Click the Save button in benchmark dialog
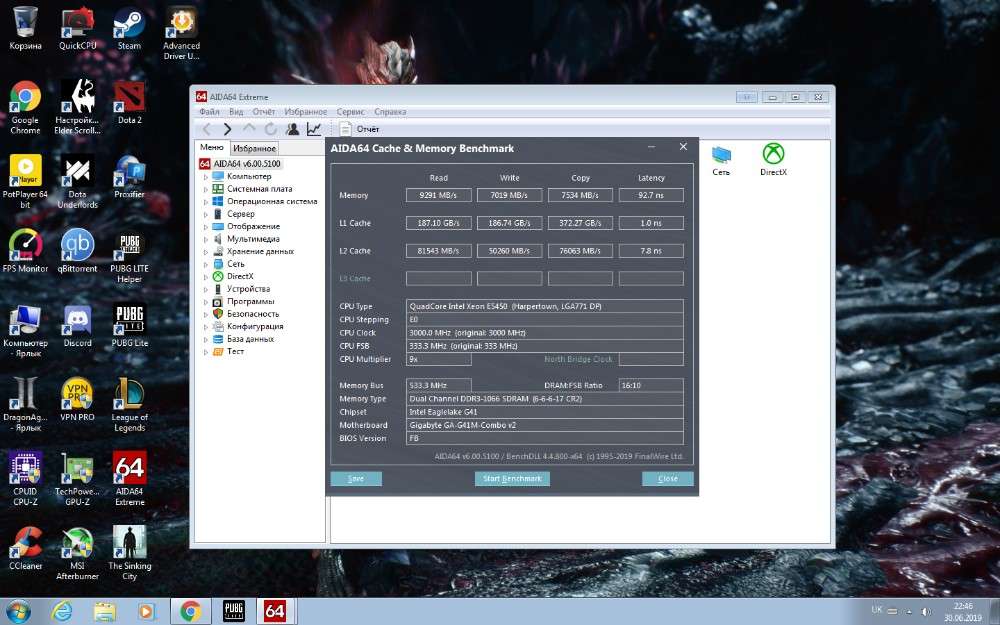Image resolution: width=1000 pixels, height=625 pixels. pyautogui.click(x=356, y=479)
